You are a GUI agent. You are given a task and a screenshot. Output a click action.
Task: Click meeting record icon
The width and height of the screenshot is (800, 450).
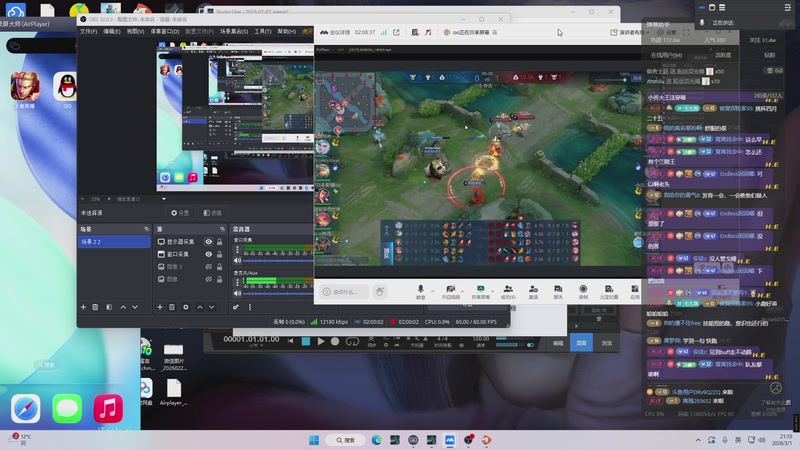(x=583, y=289)
